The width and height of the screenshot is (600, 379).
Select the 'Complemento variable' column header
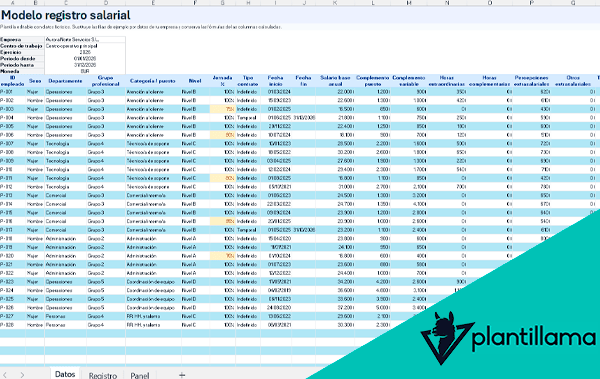pos(409,81)
